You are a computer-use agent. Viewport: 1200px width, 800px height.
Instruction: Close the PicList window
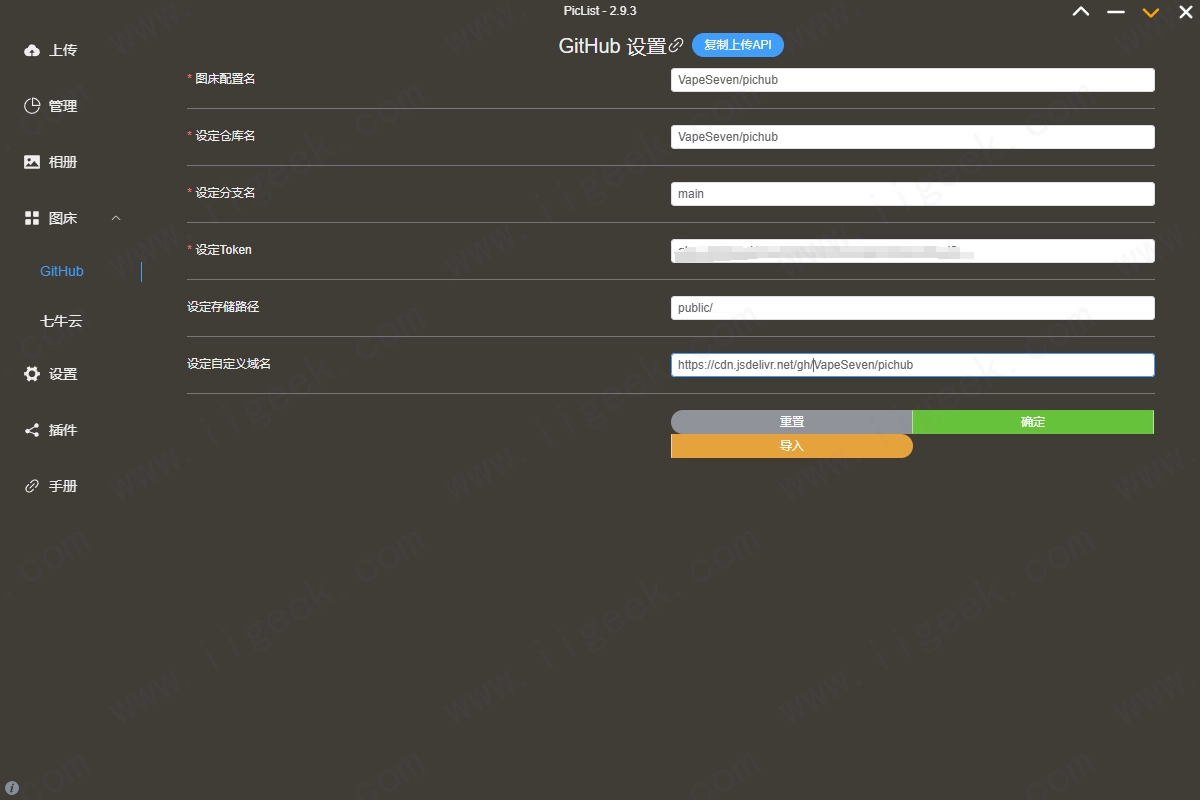pyautogui.click(x=1186, y=12)
